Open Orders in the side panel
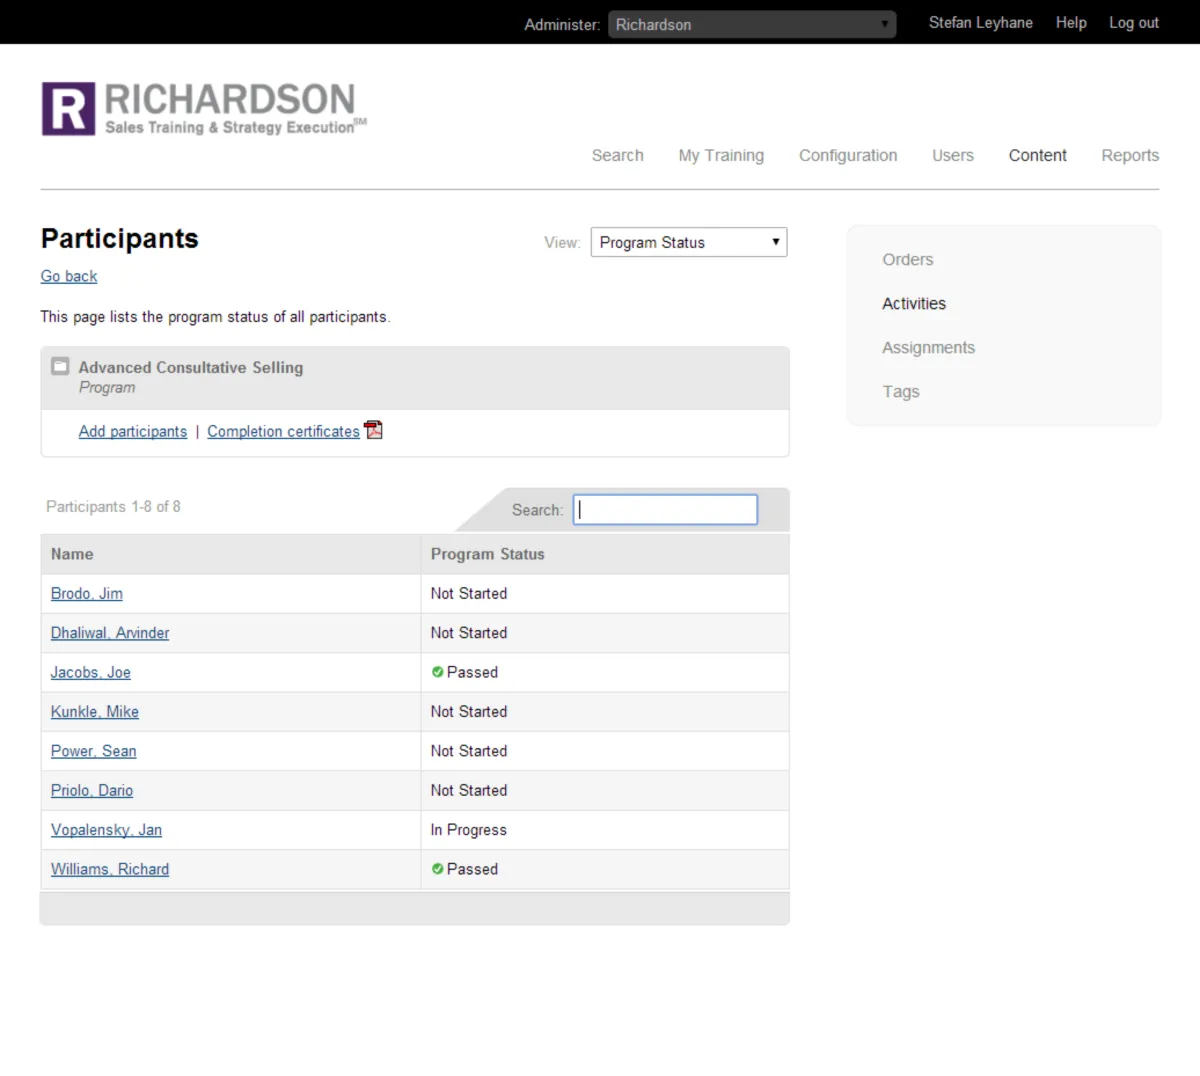 908,259
